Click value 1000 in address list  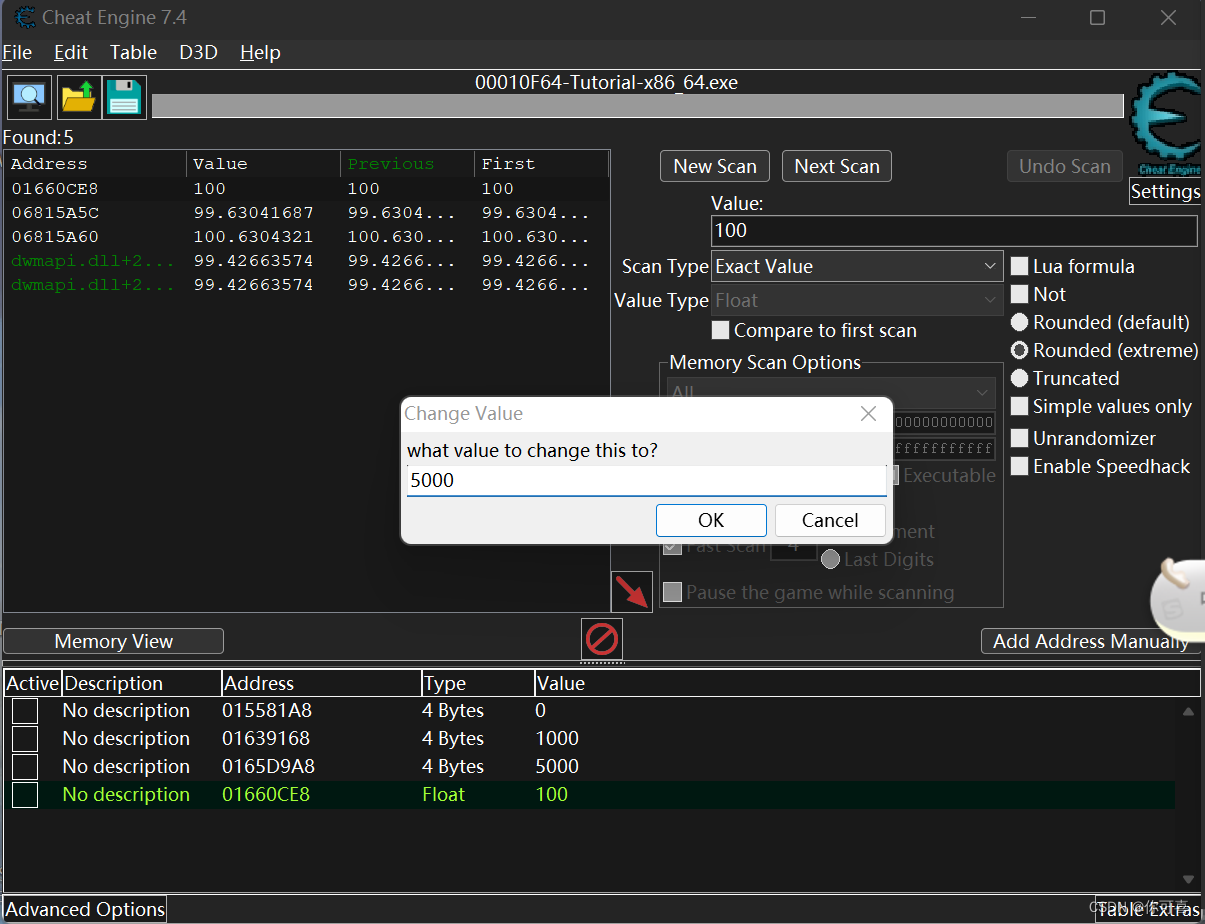coord(557,738)
